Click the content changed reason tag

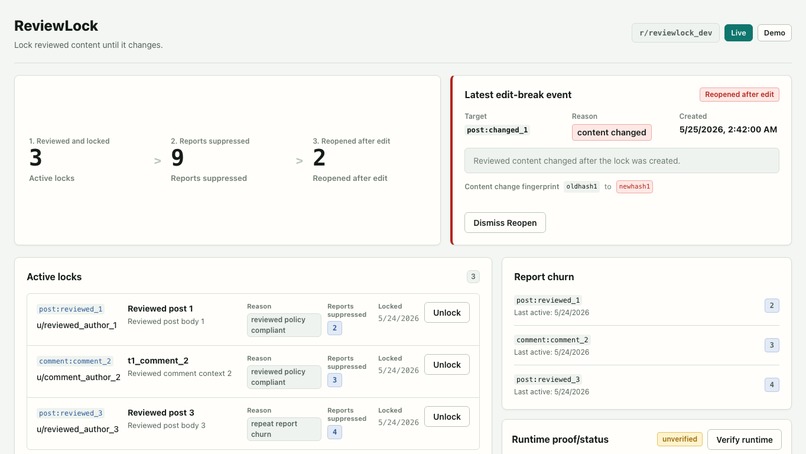click(x=612, y=132)
